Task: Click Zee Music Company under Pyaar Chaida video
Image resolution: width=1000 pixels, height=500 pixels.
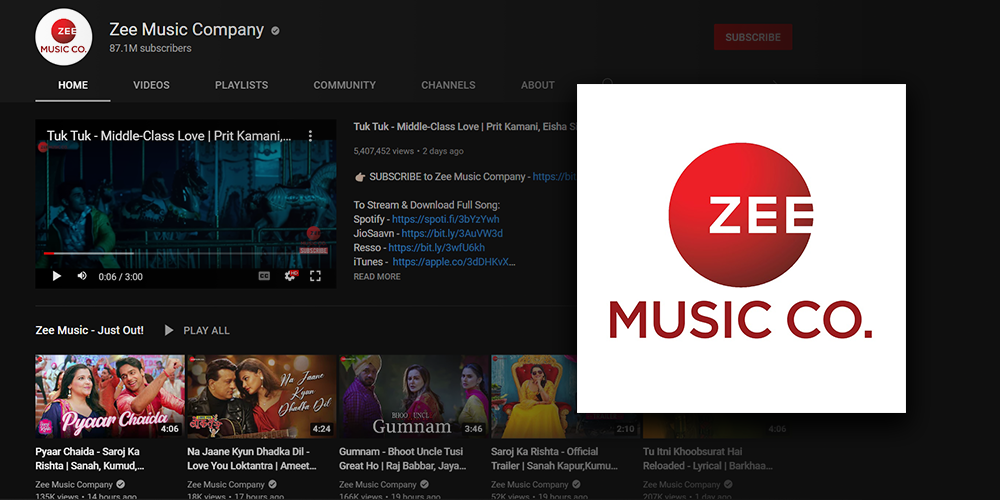Action: tap(74, 485)
